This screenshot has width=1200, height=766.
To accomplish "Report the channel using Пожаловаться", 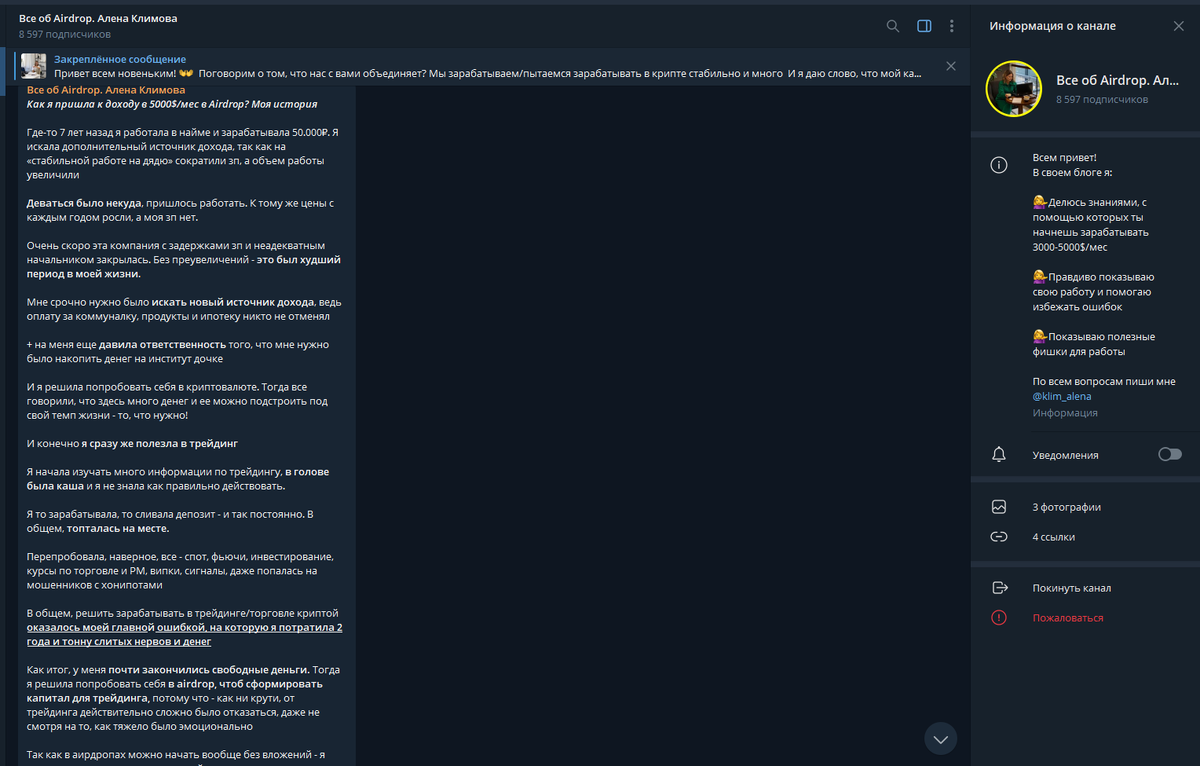I will click(x=1067, y=618).
